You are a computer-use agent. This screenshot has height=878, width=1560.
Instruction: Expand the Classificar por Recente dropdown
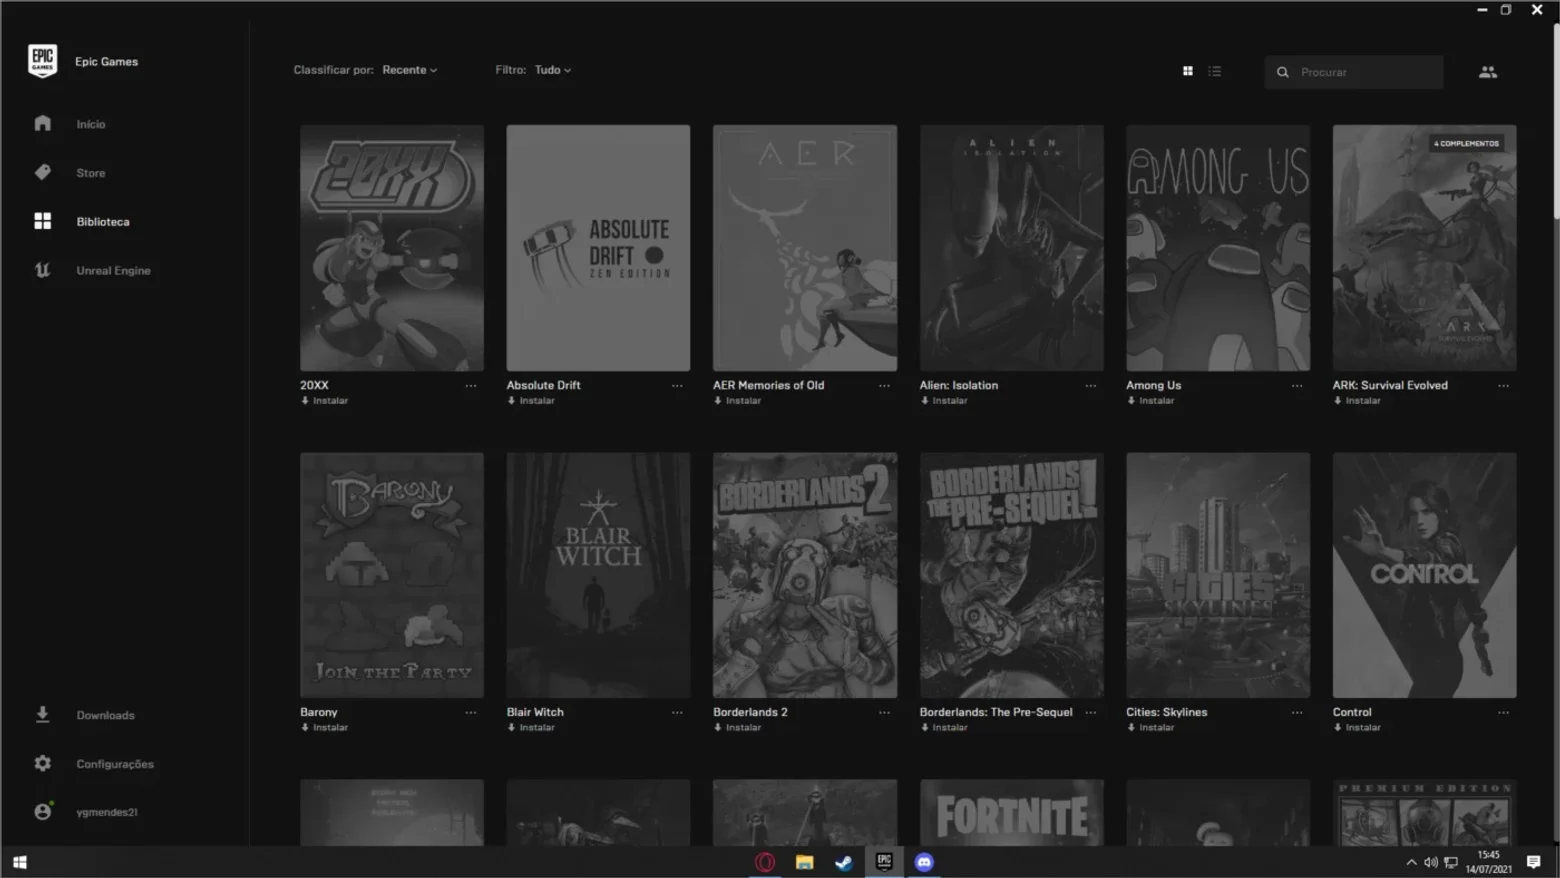(x=410, y=70)
